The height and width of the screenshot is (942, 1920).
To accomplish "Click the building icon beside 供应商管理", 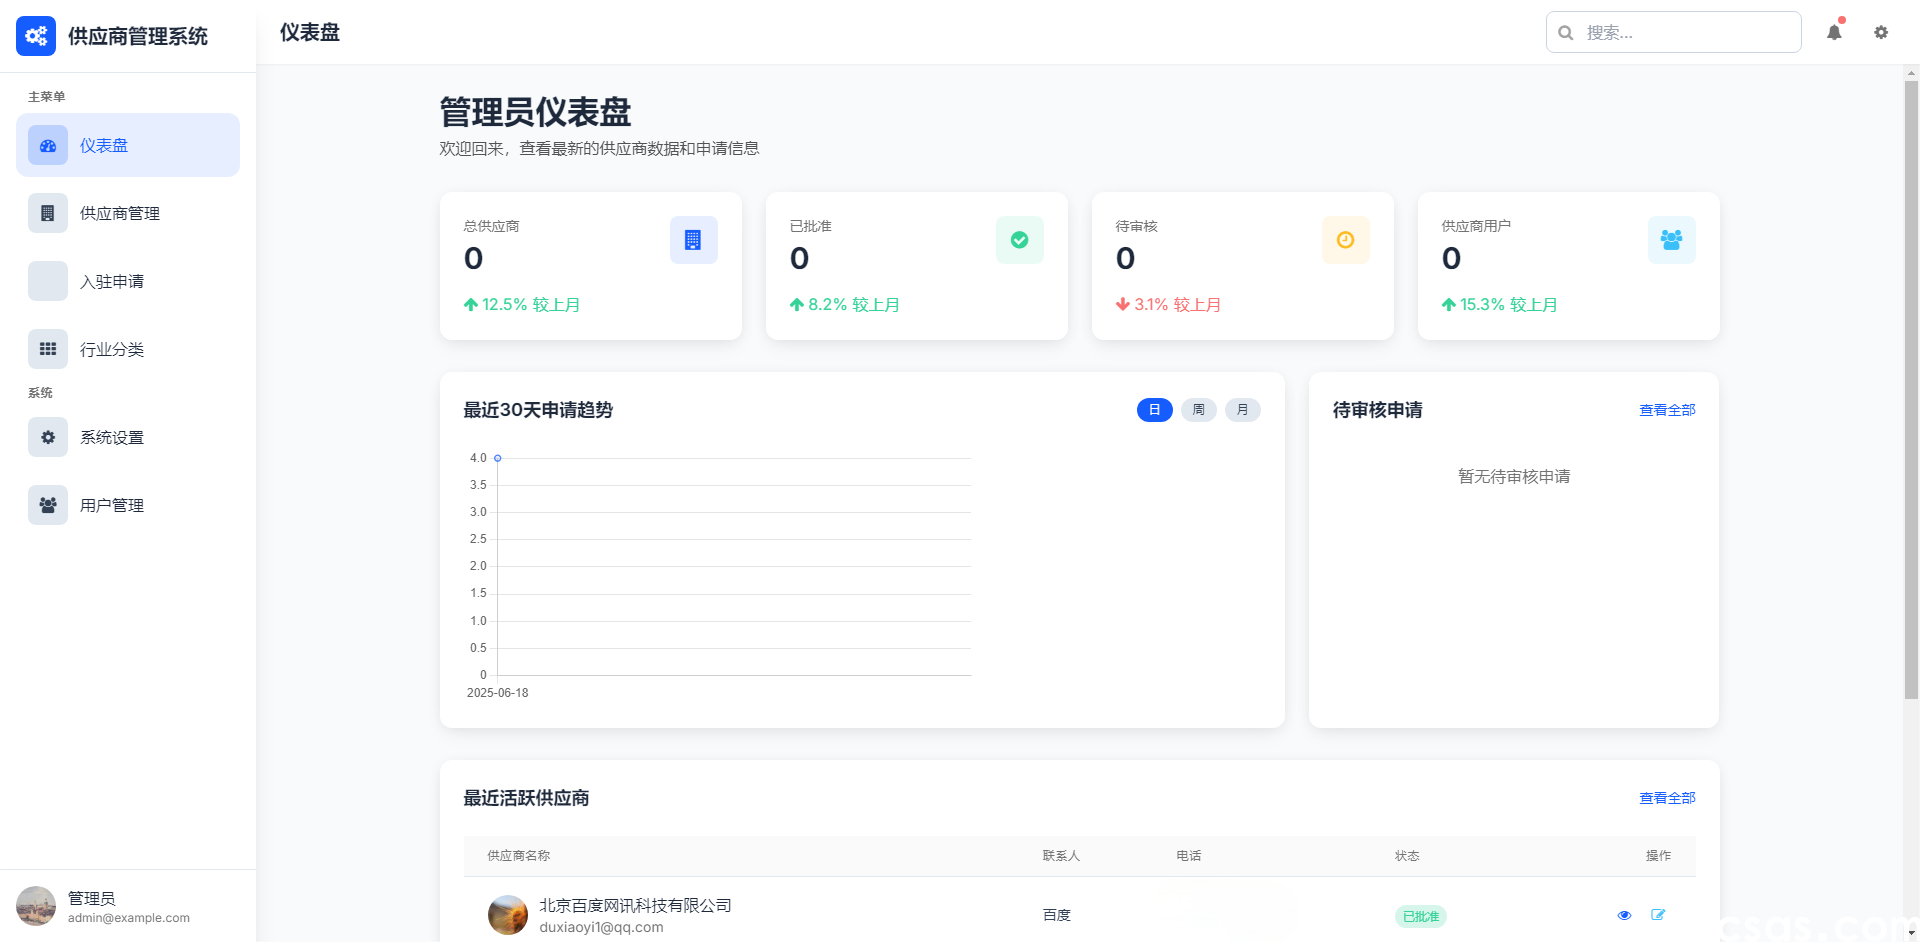I will point(48,213).
